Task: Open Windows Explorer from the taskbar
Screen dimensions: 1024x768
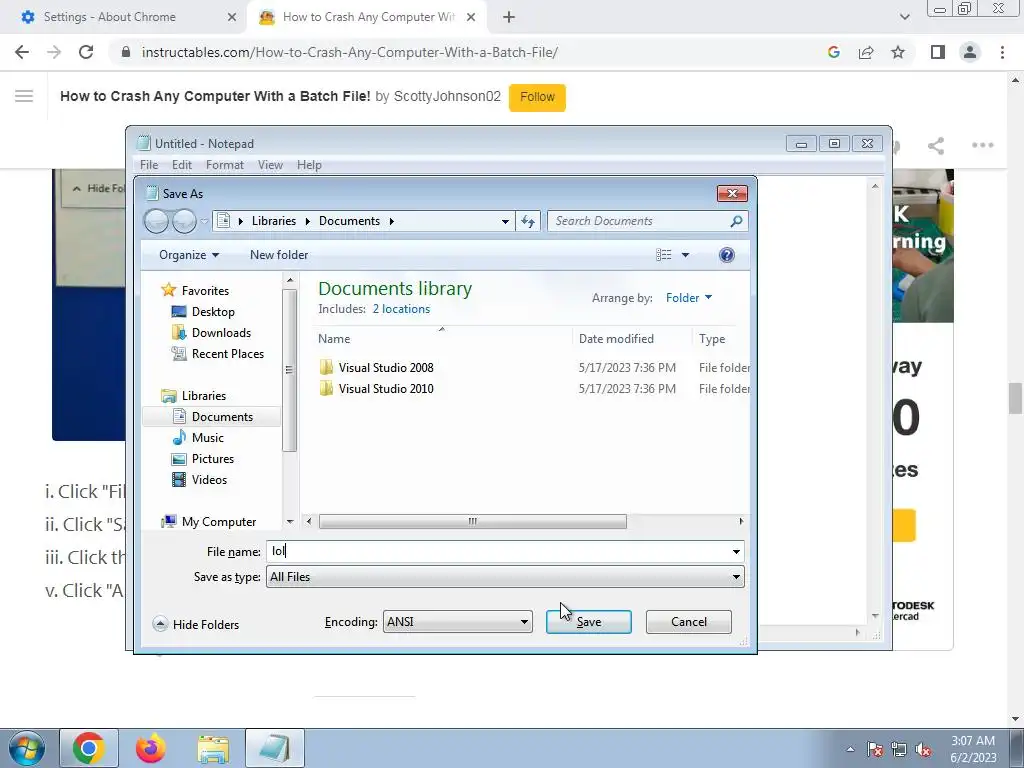Action: pyautogui.click(x=213, y=748)
